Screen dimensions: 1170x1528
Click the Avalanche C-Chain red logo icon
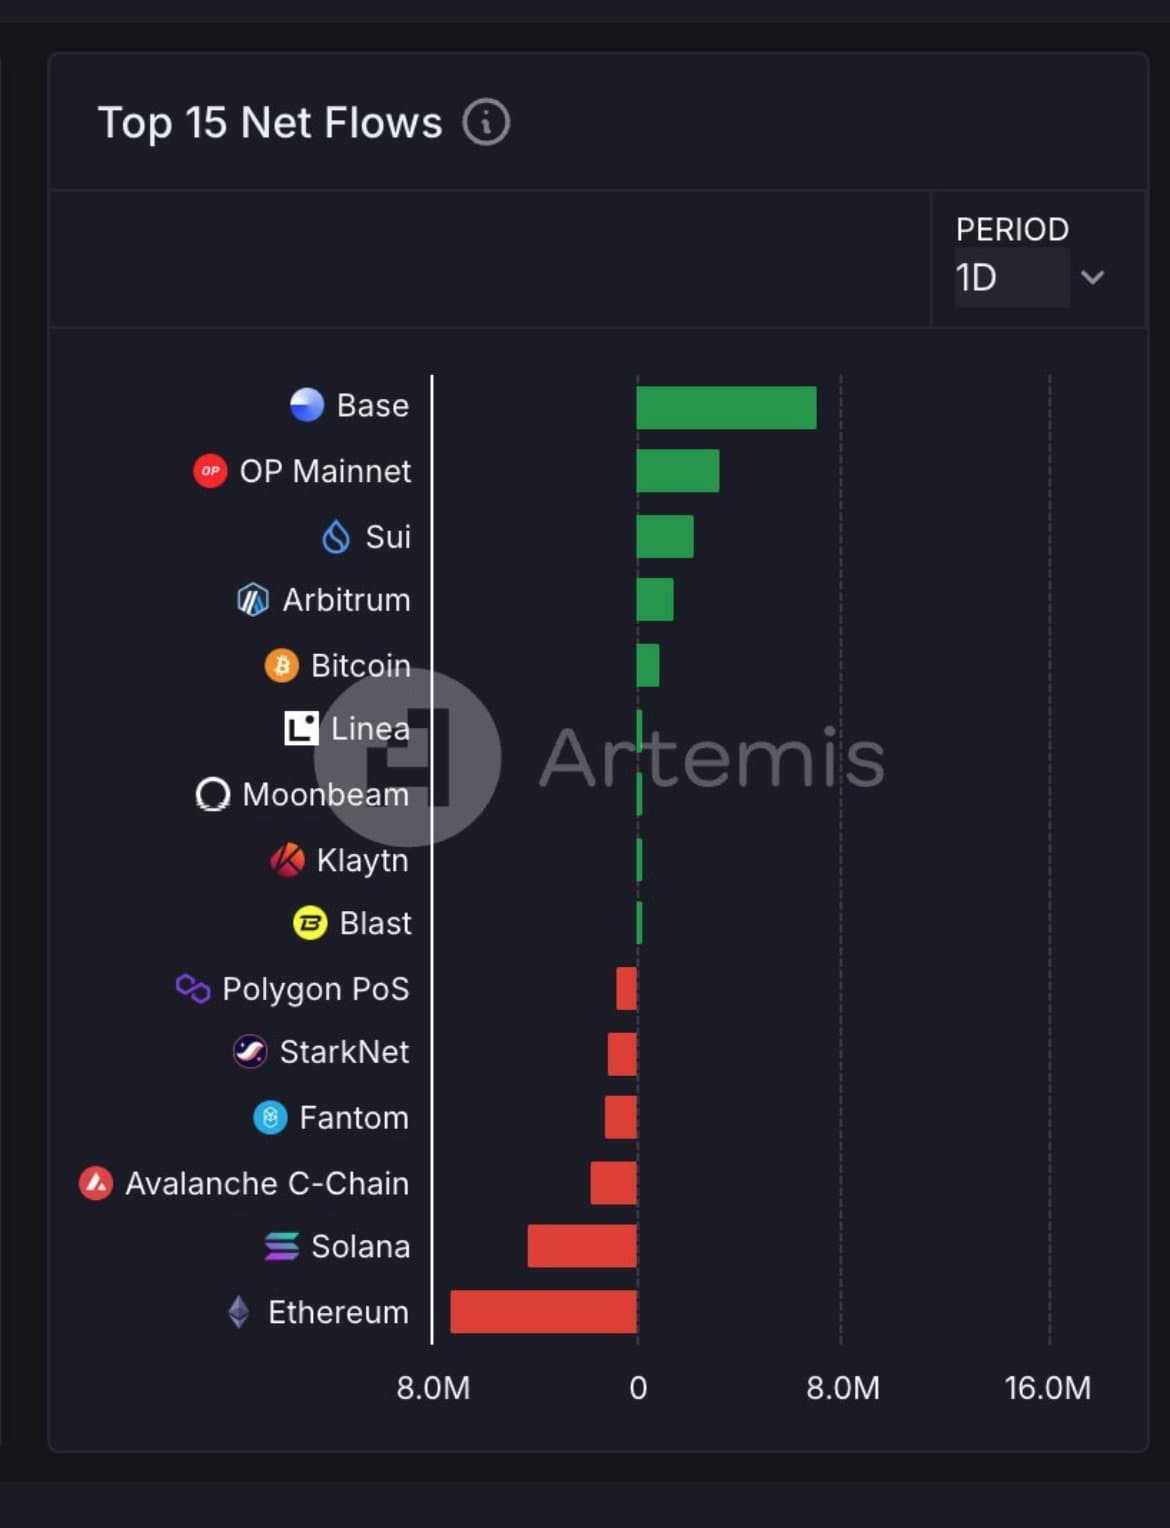pos(96,1184)
